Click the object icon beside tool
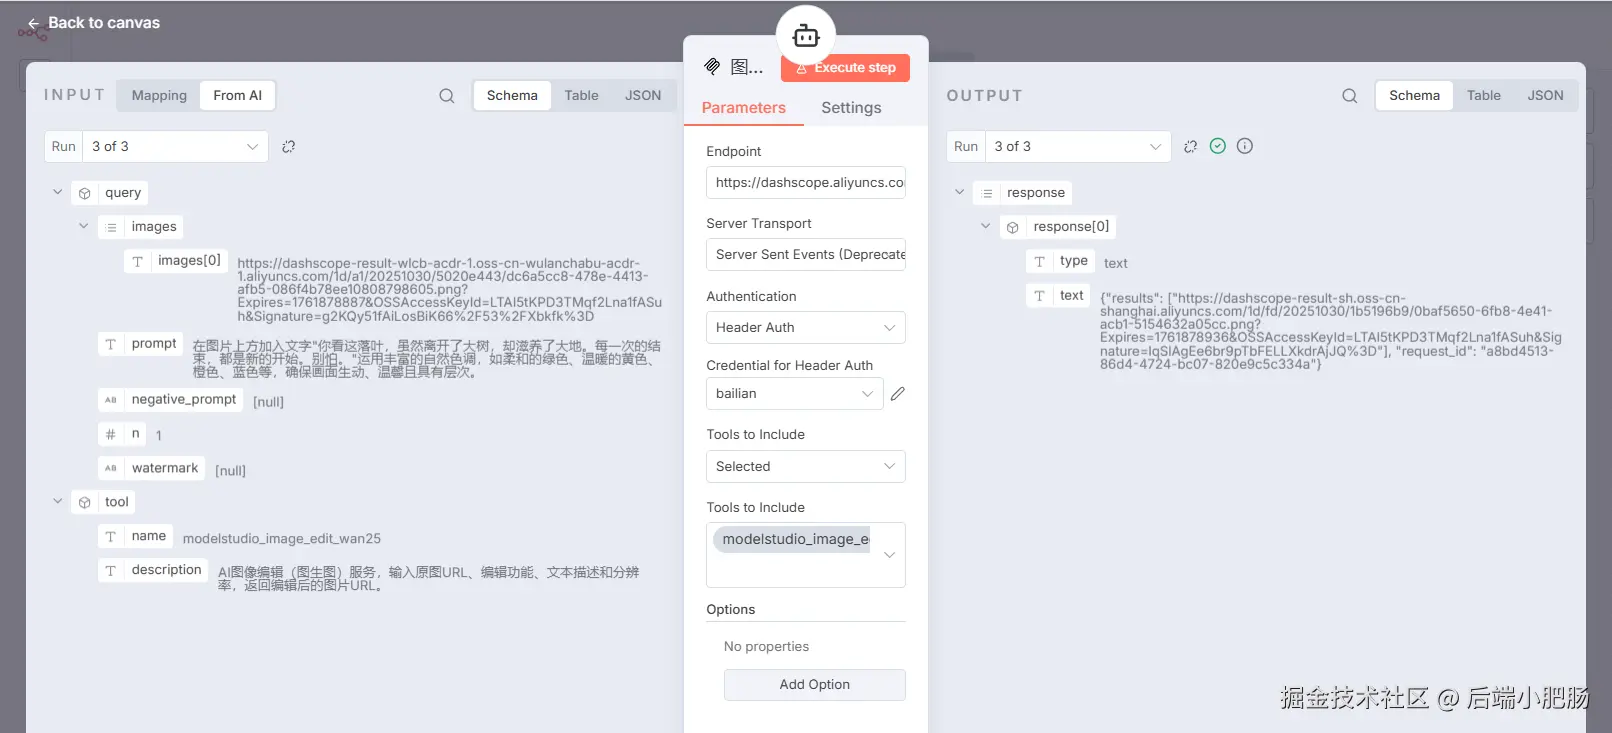 coord(85,502)
